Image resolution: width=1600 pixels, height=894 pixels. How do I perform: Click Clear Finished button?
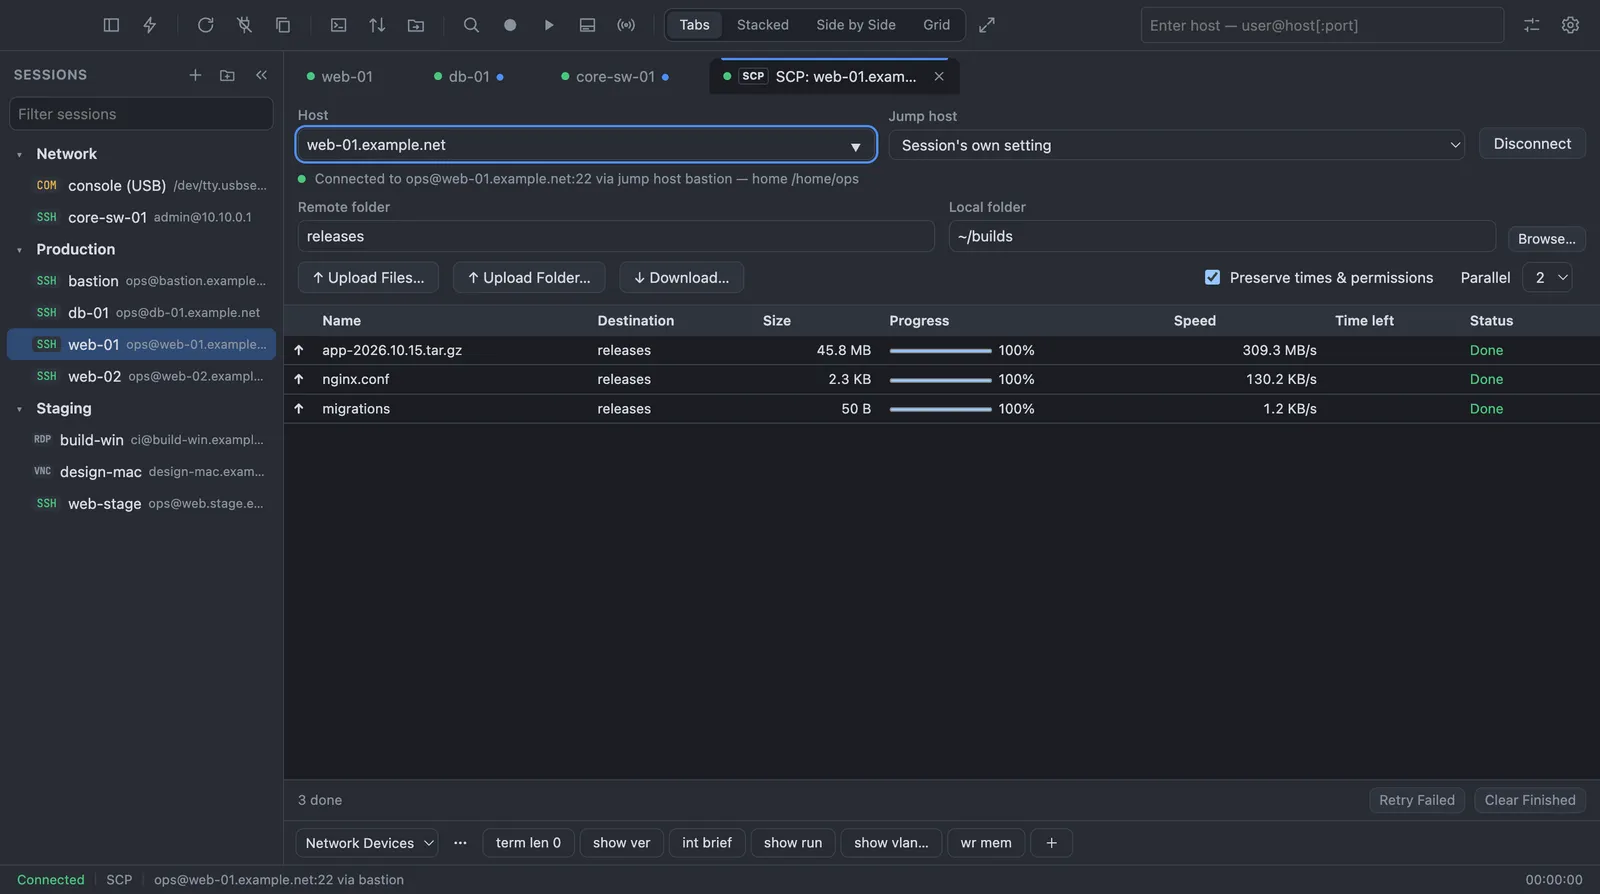coord(1530,800)
